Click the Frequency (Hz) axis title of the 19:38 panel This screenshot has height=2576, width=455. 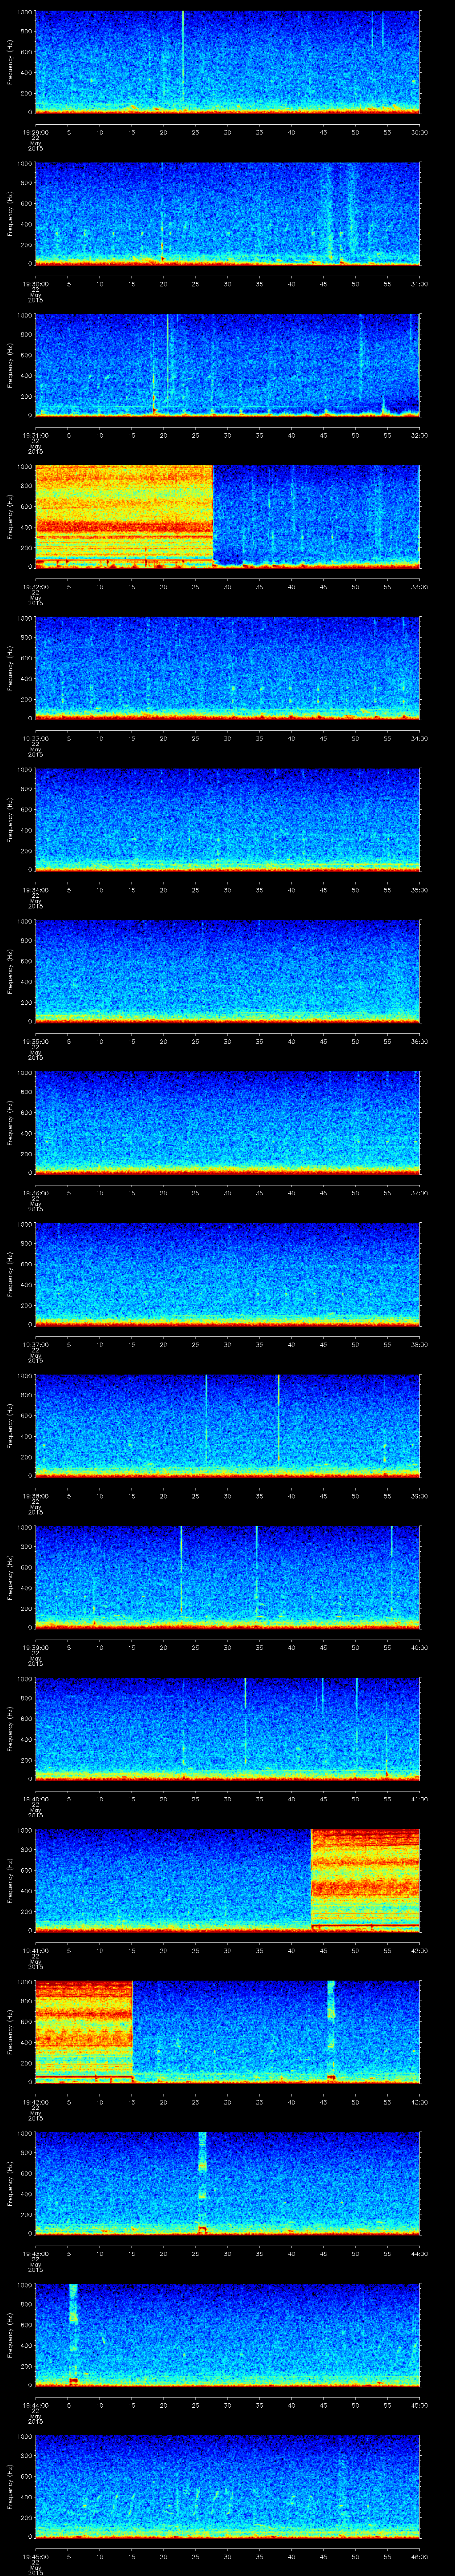tap(10, 1425)
